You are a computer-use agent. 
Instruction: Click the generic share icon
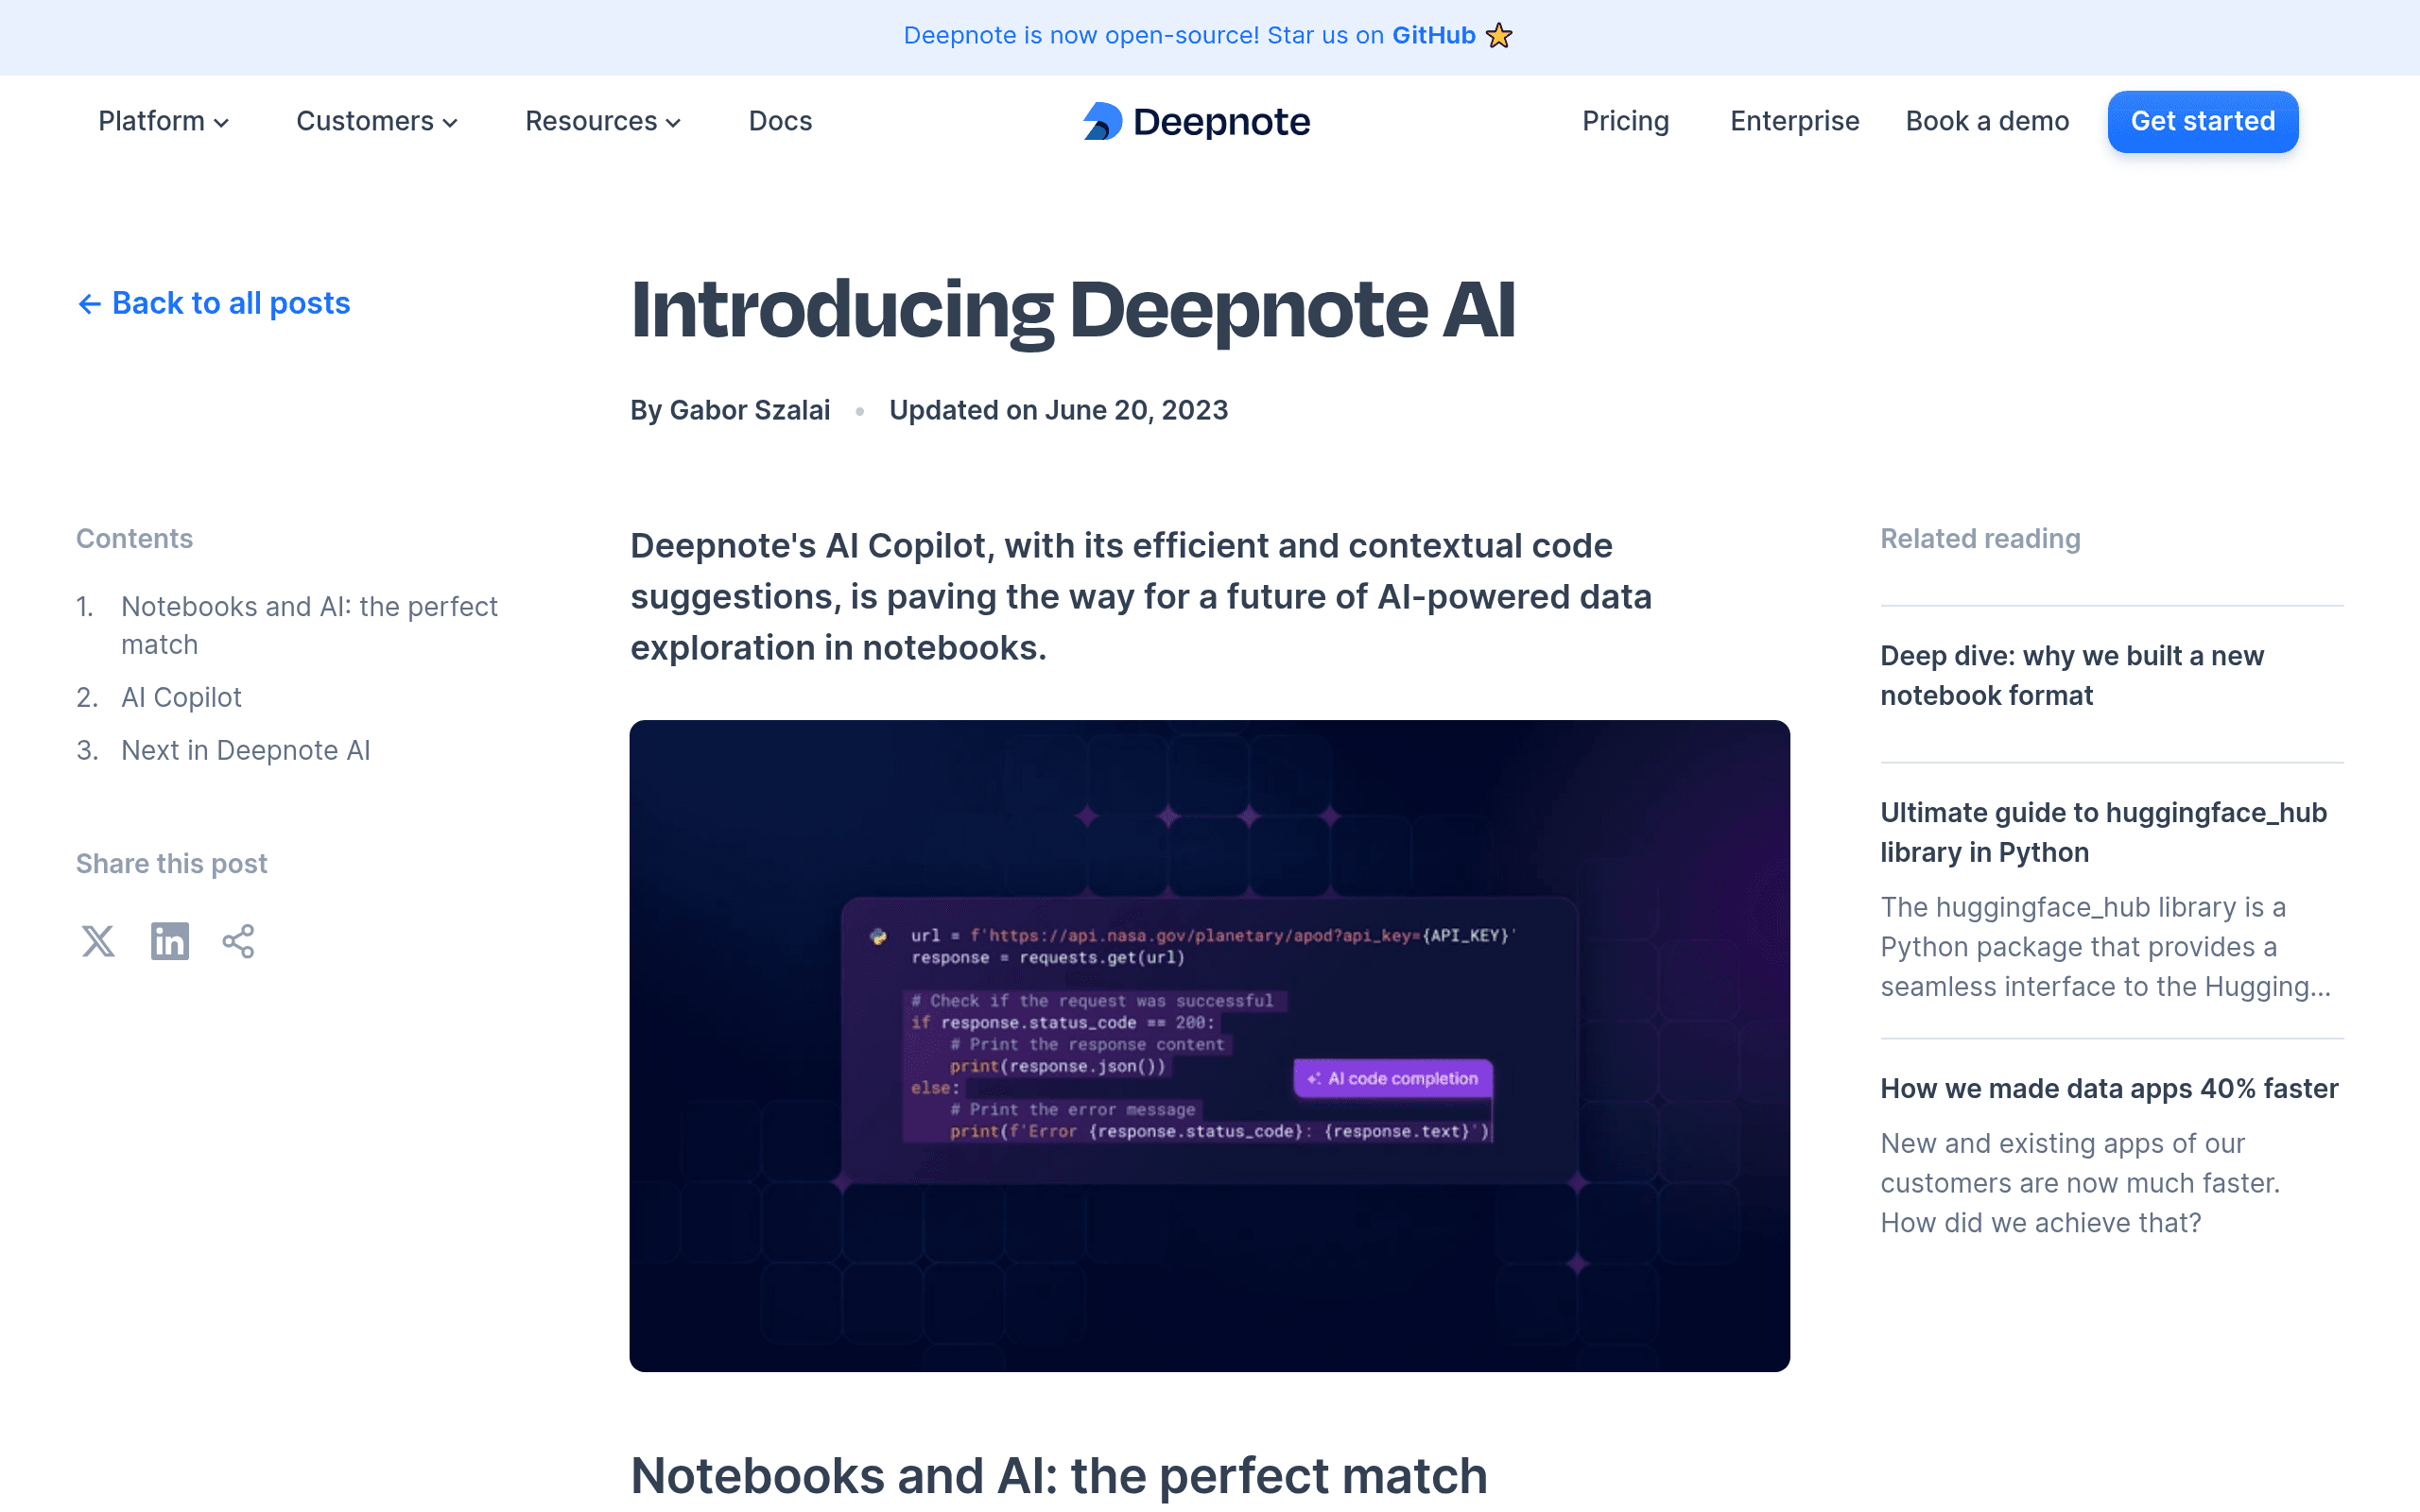click(239, 941)
